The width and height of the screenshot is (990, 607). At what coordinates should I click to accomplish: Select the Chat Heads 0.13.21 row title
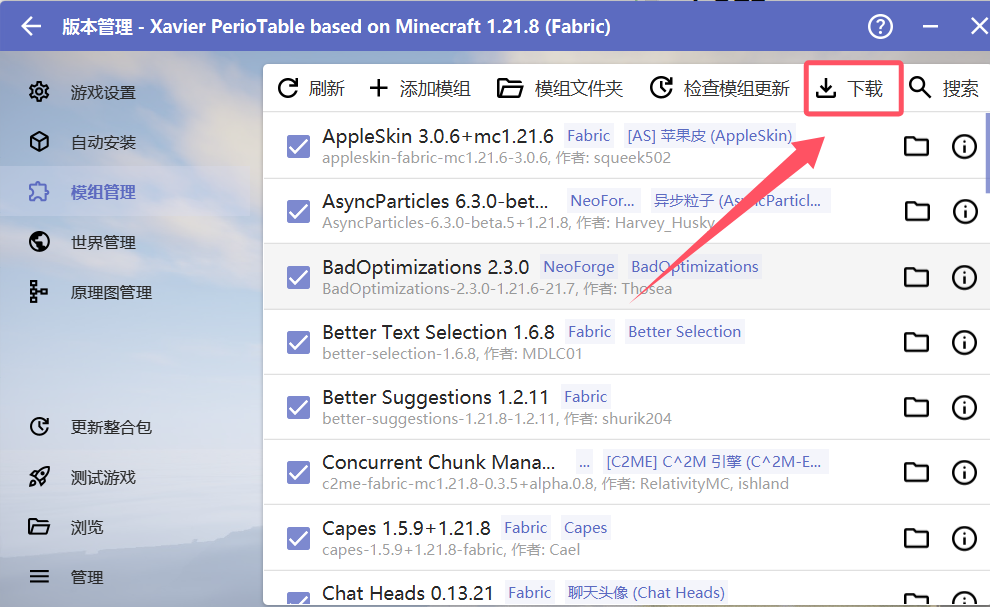point(407,593)
